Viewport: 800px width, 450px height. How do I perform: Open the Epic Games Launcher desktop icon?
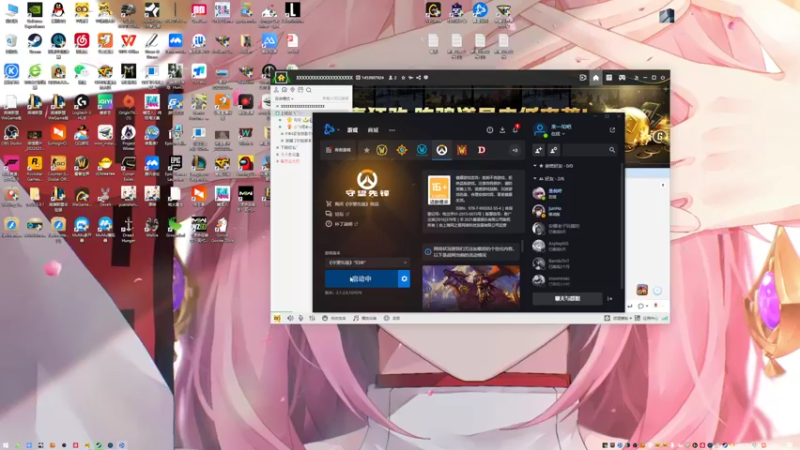click(x=175, y=167)
